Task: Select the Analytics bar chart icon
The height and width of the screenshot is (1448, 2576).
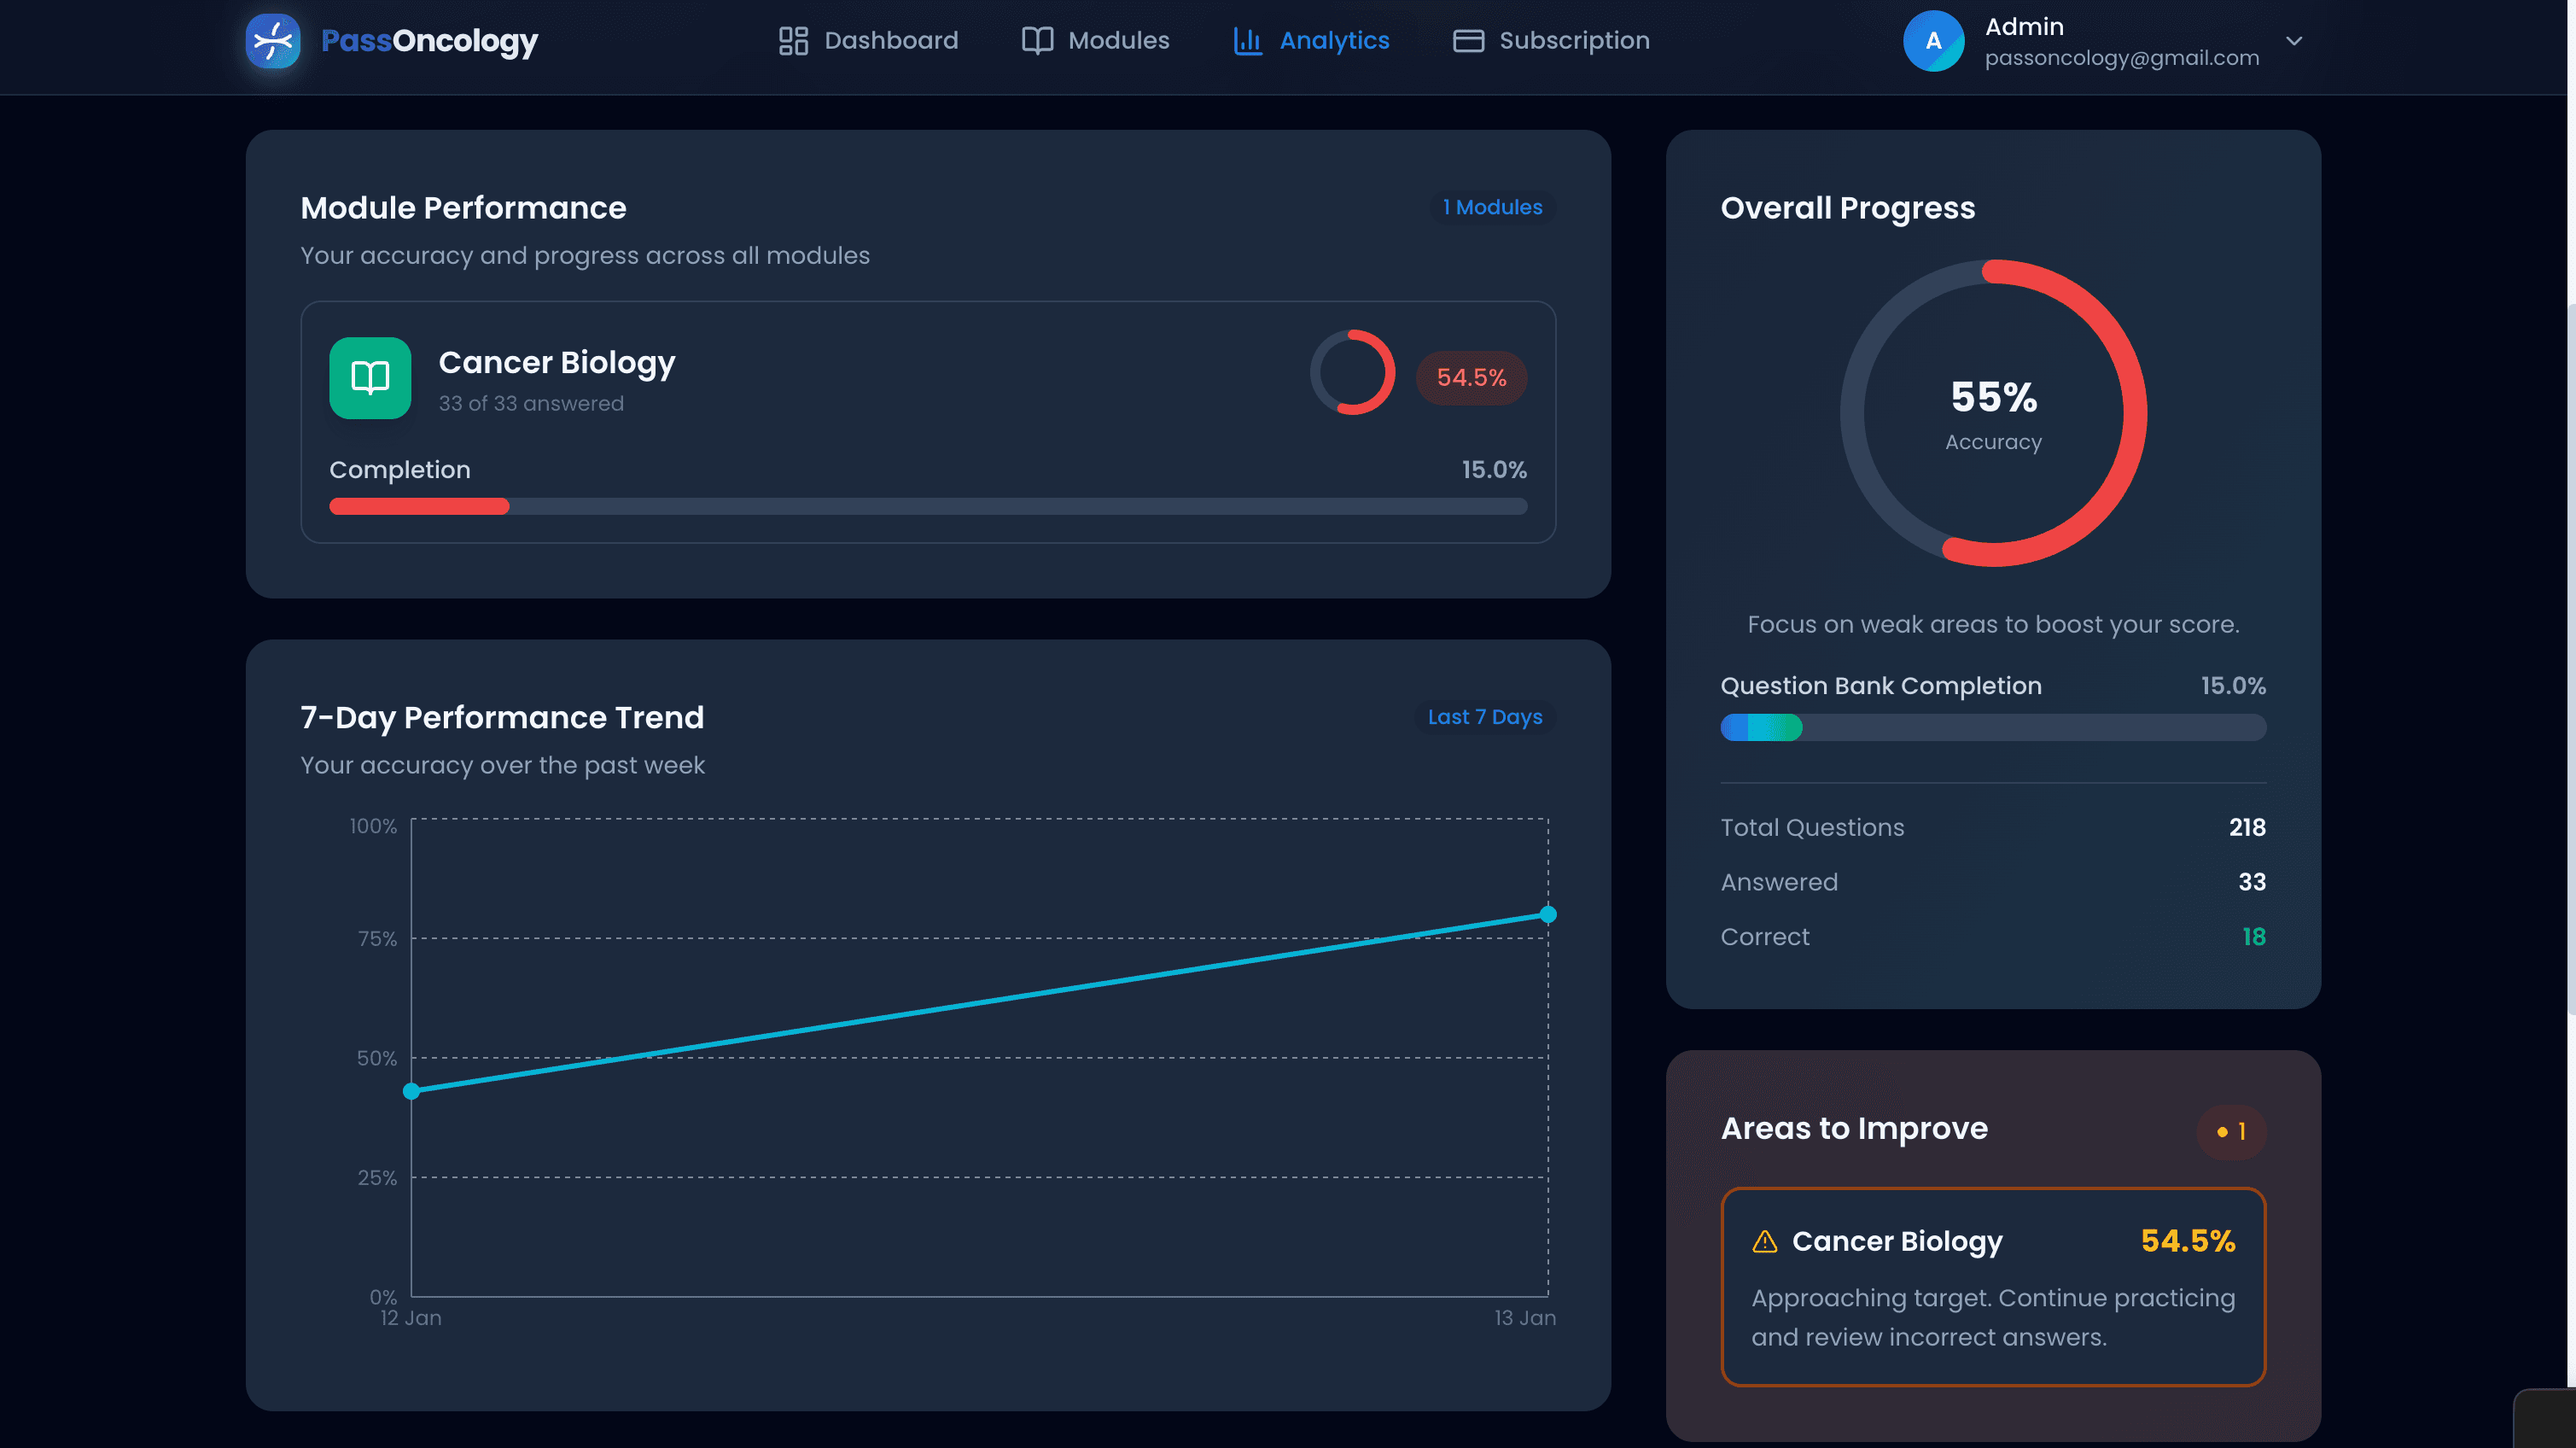Action: tap(1246, 40)
